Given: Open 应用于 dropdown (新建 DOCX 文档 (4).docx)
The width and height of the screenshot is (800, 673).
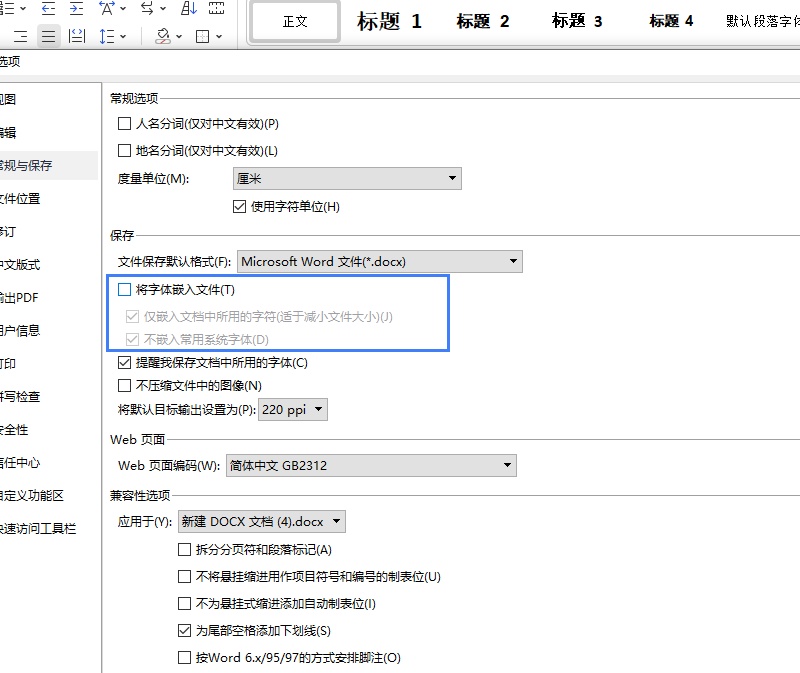Looking at the screenshot, I should click(261, 521).
